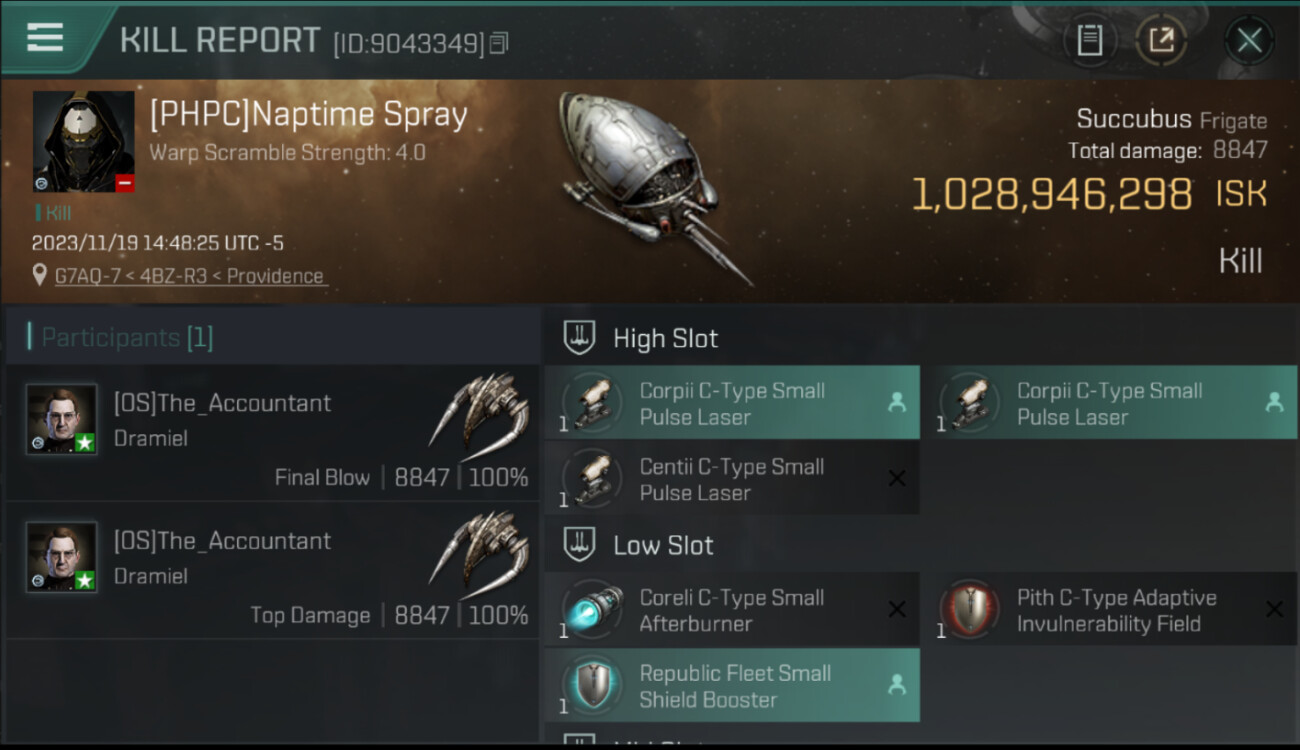Inspect the Succubus ship image
This screenshot has width=1300, height=750.
pos(650,180)
